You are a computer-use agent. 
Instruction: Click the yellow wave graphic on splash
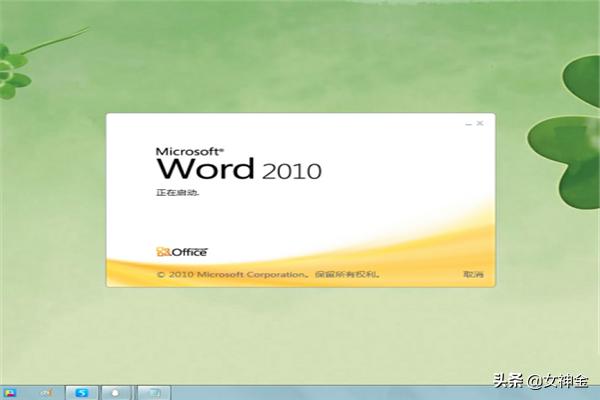400,240
